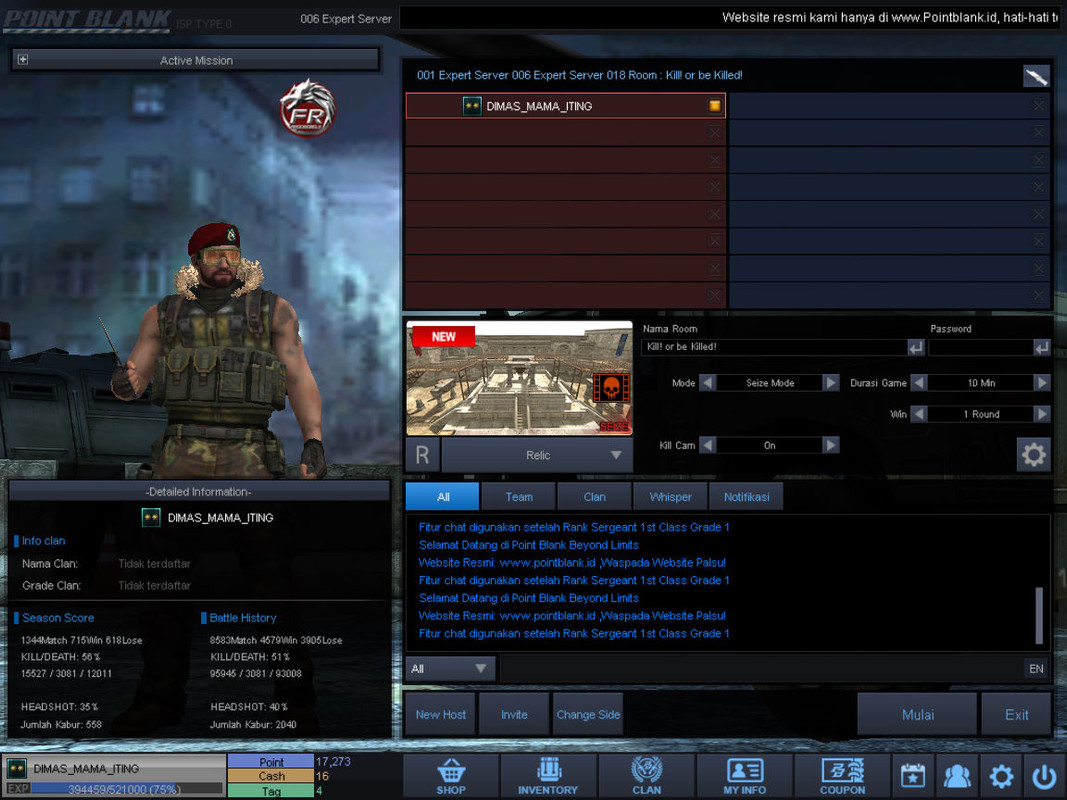This screenshot has height=800, width=1067.
Task: Close the second red team slot
Action: [x=715, y=133]
